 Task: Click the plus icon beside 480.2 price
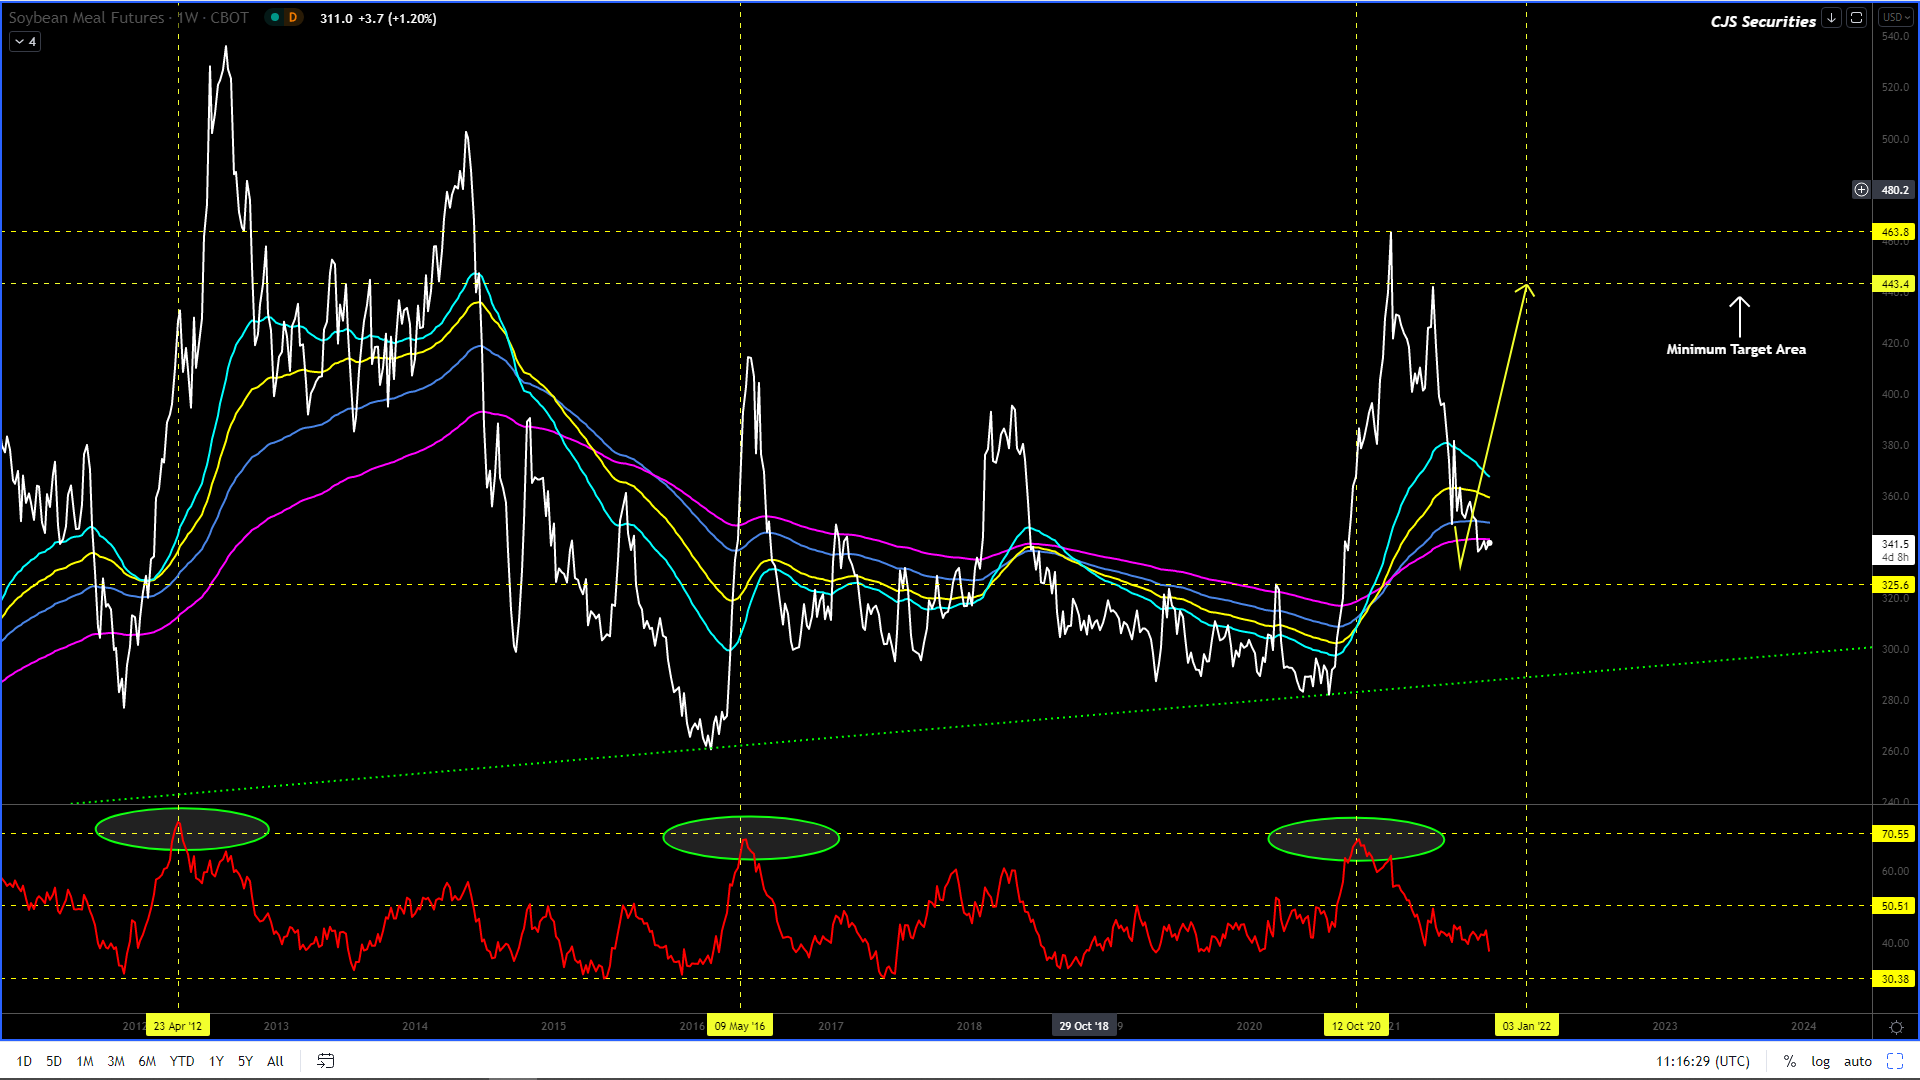(1861, 189)
